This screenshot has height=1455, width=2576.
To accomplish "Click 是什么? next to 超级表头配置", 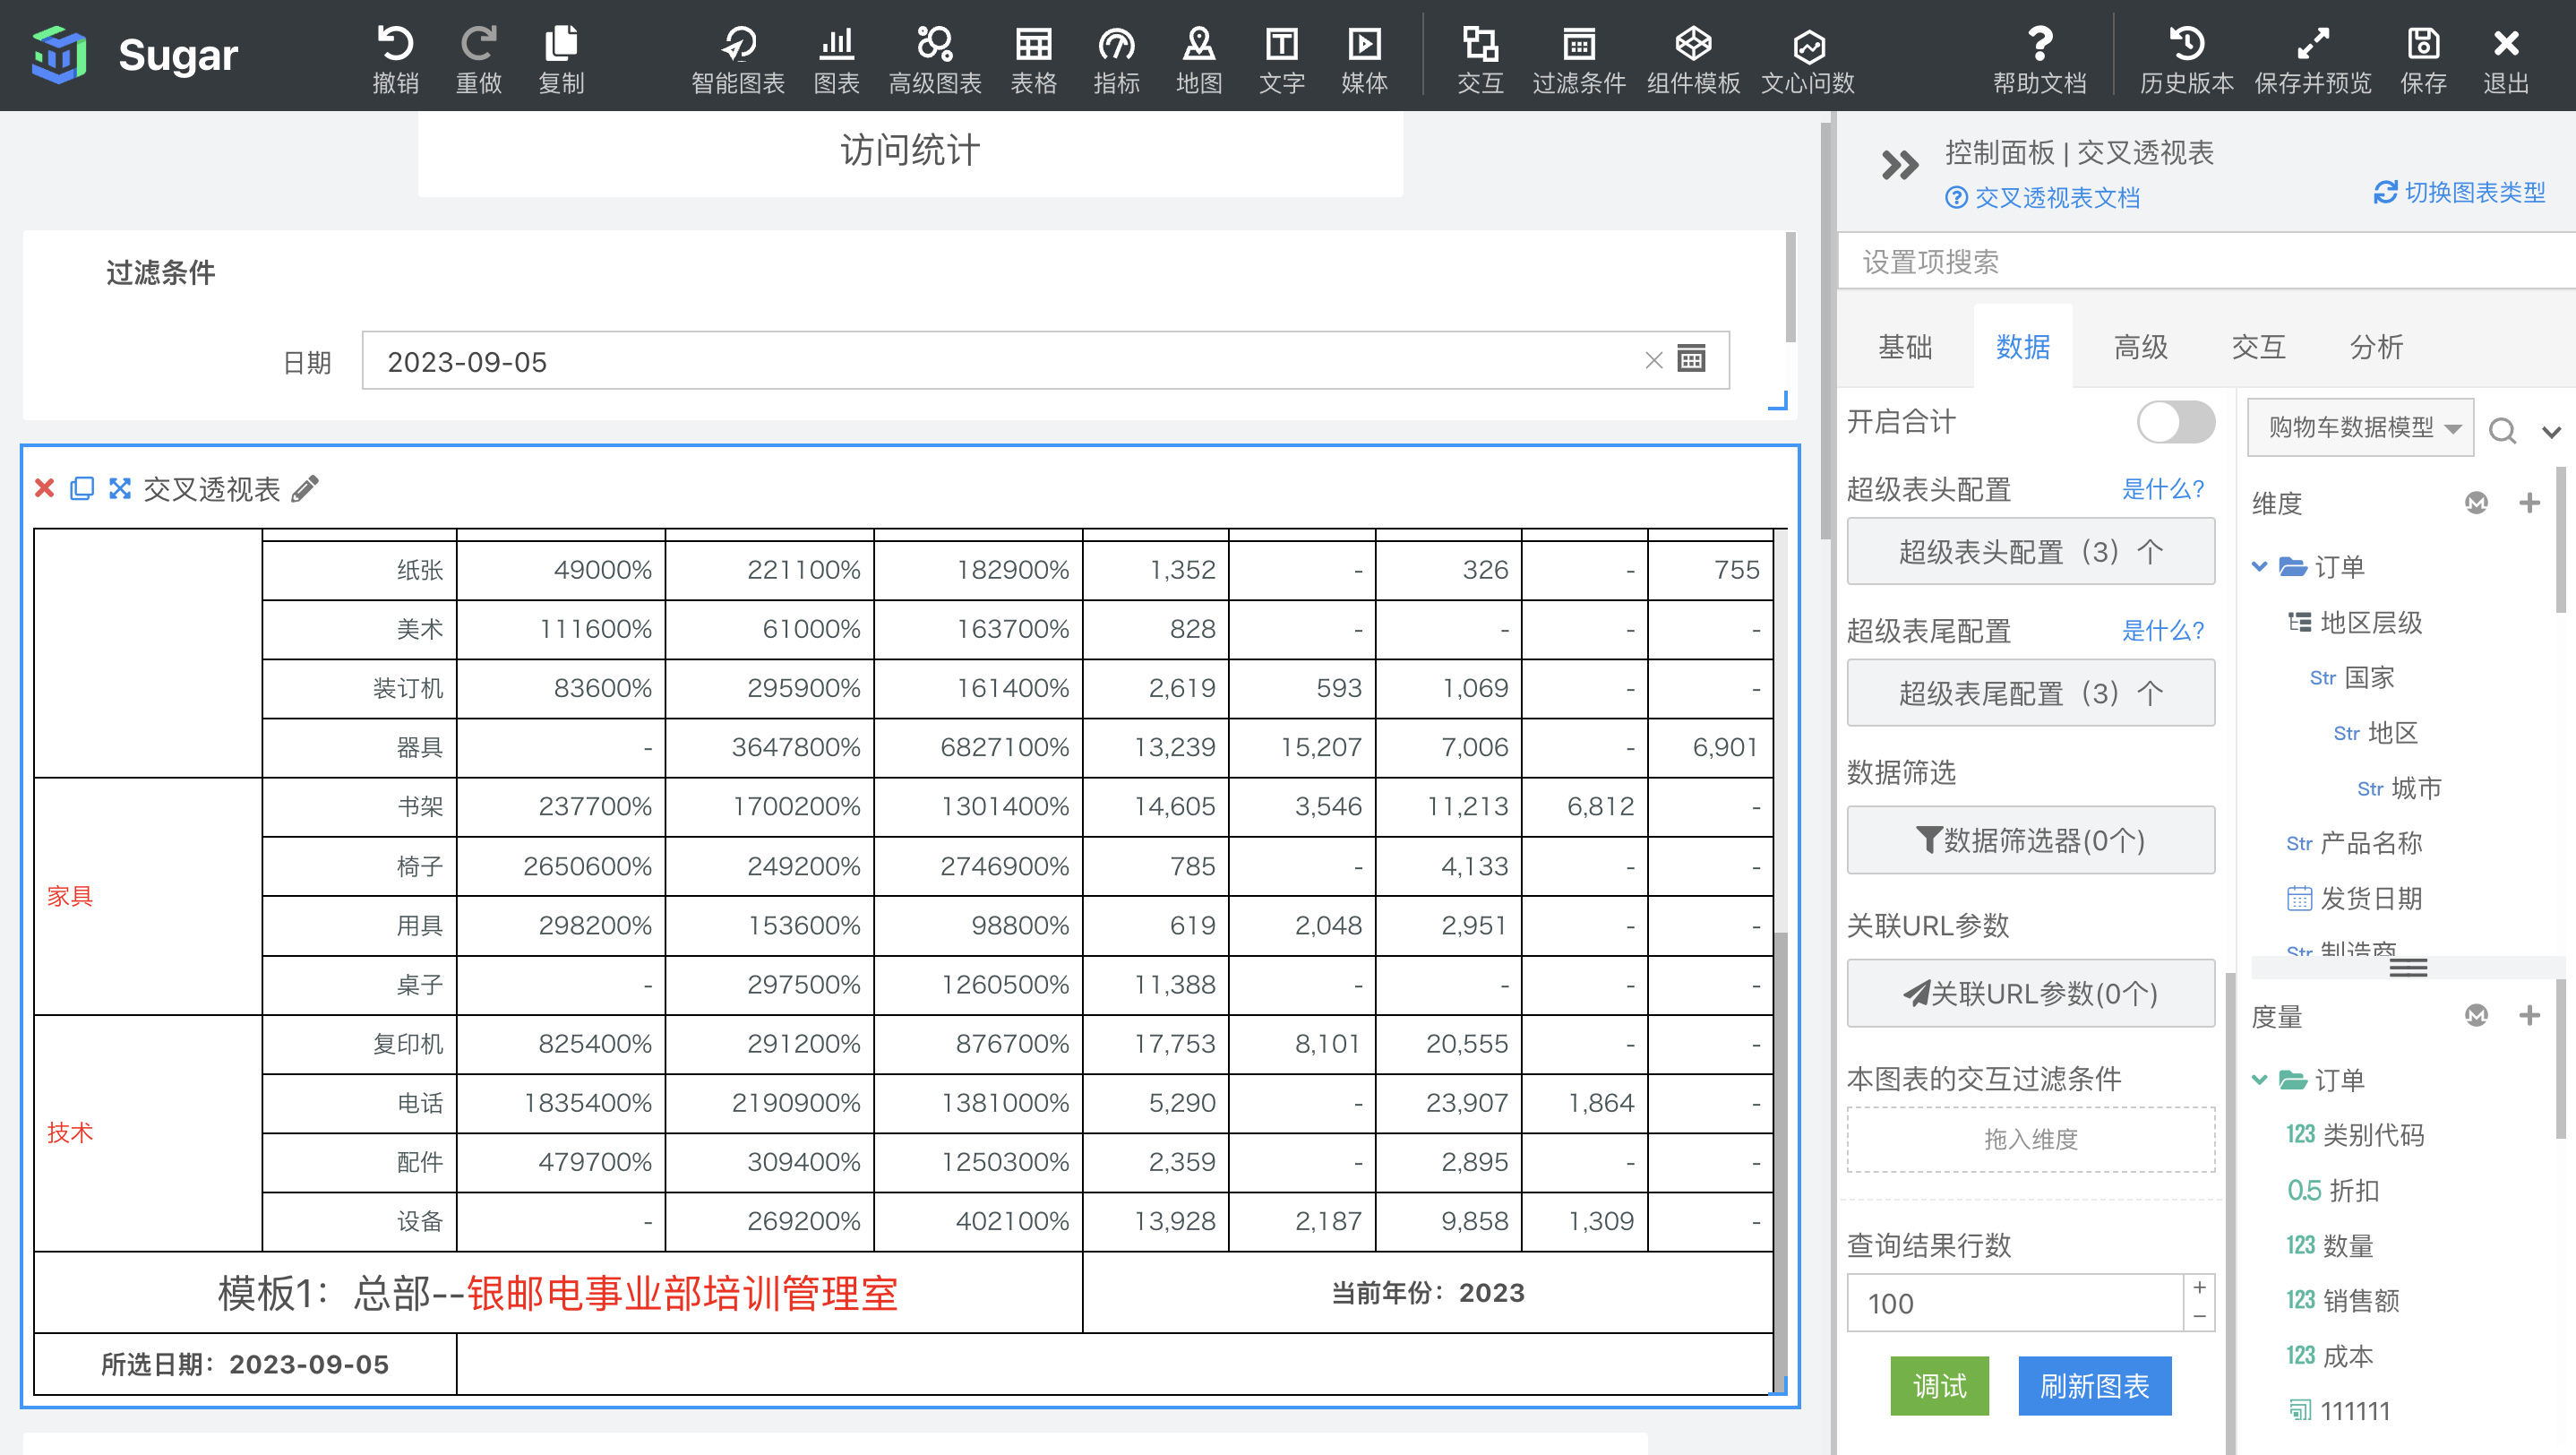I will click(x=2163, y=489).
